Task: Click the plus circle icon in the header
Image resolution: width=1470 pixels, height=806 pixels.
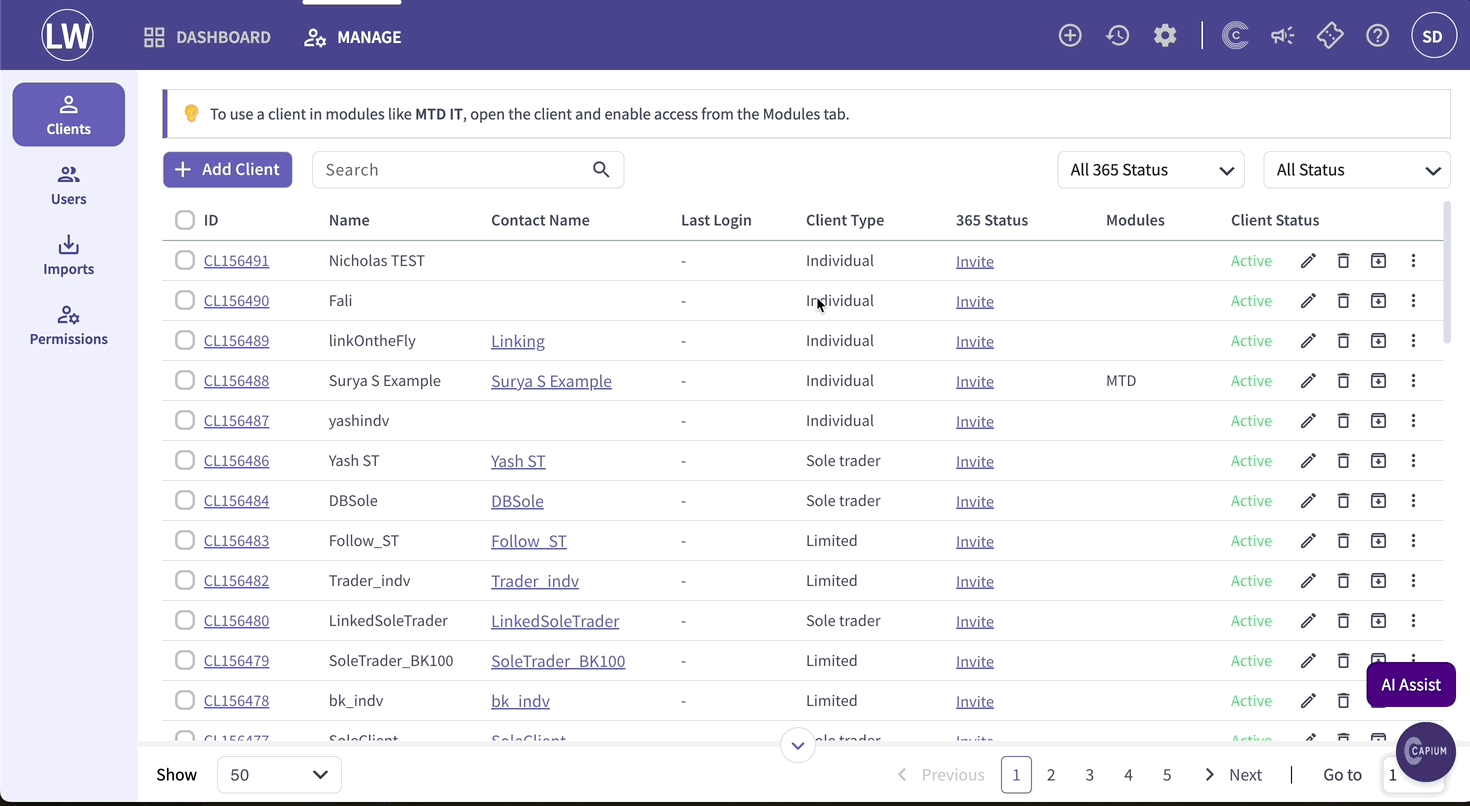Action: 1070,36
